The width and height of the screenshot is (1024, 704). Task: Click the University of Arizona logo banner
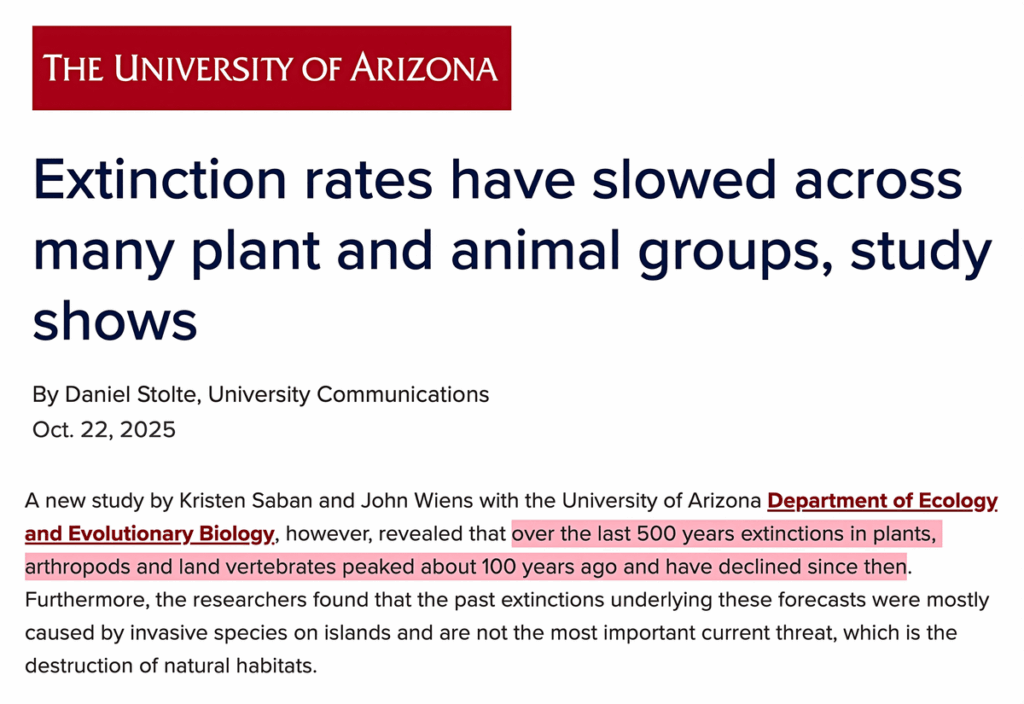[271, 68]
